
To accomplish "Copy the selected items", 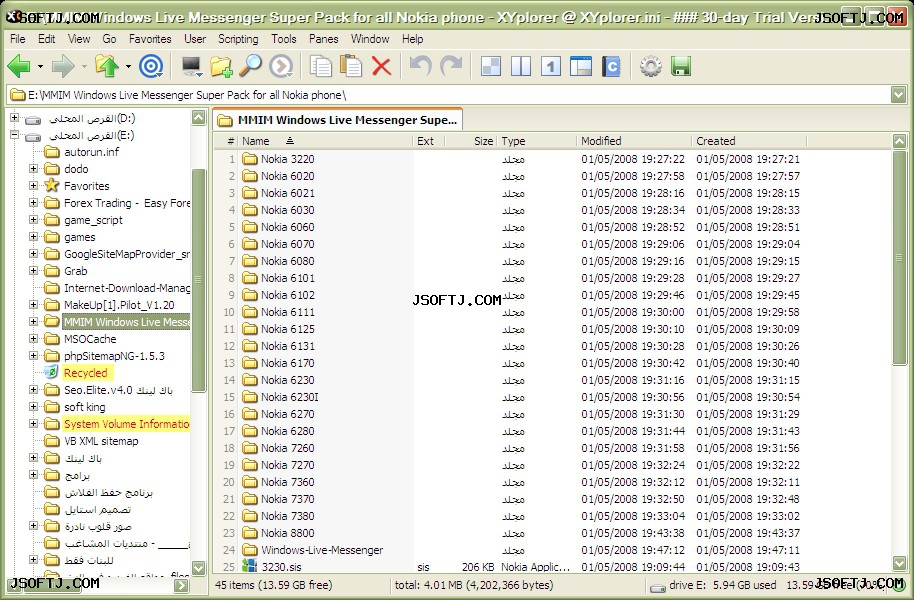I will [321, 66].
